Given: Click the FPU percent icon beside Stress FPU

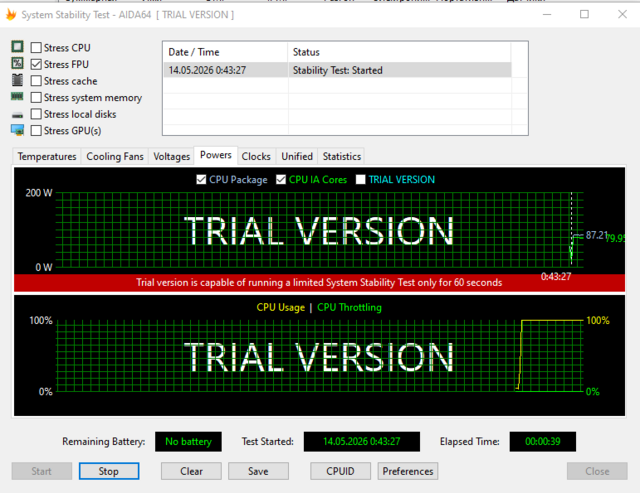Looking at the screenshot, I should (17, 63).
